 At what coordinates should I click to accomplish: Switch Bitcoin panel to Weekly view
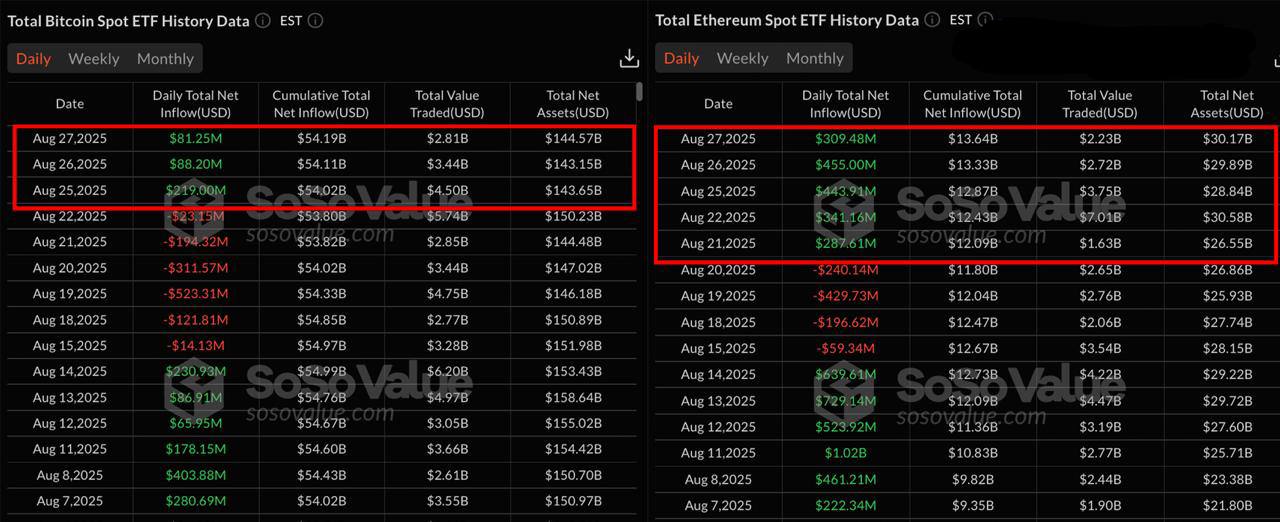click(94, 59)
